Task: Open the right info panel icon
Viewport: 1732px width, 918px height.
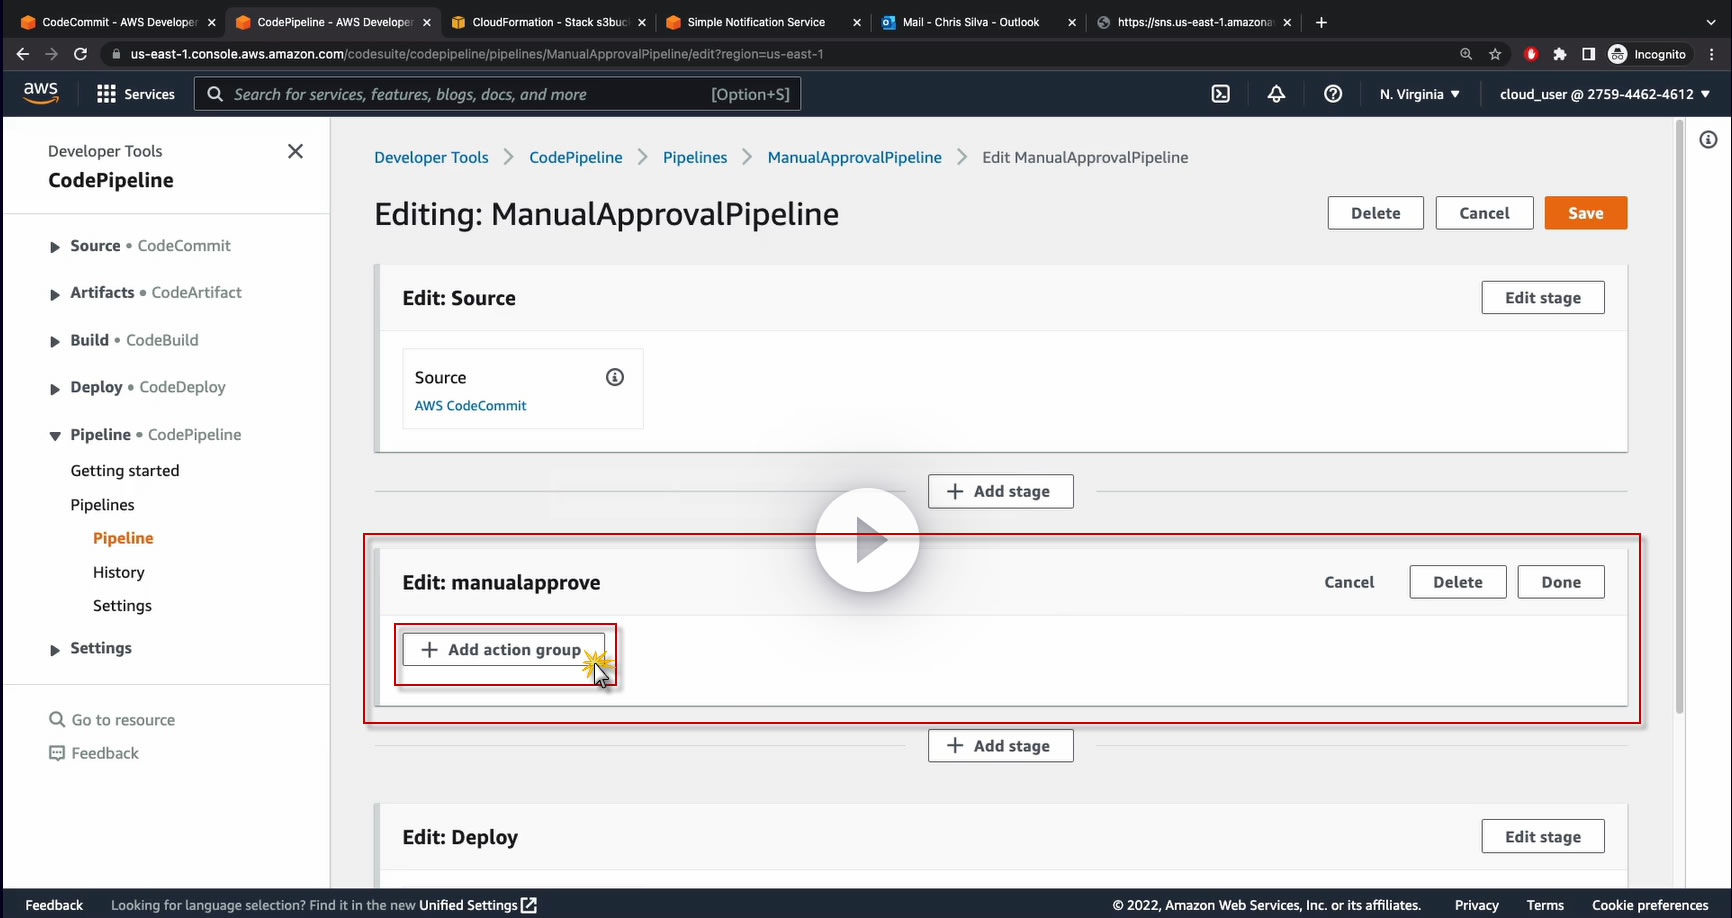Action: (1708, 140)
